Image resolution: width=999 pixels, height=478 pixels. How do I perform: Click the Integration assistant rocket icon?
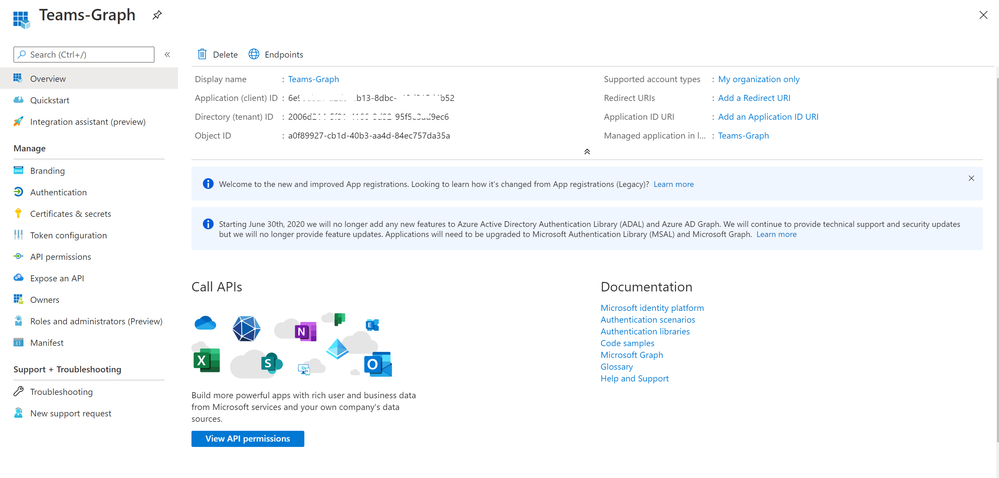click(18, 122)
